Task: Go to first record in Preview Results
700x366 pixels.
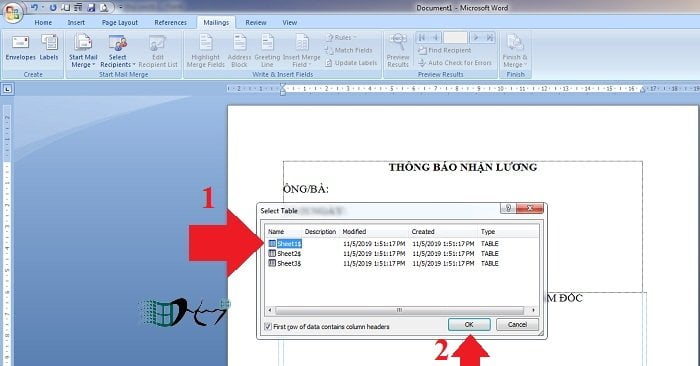Action: click(422, 37)
